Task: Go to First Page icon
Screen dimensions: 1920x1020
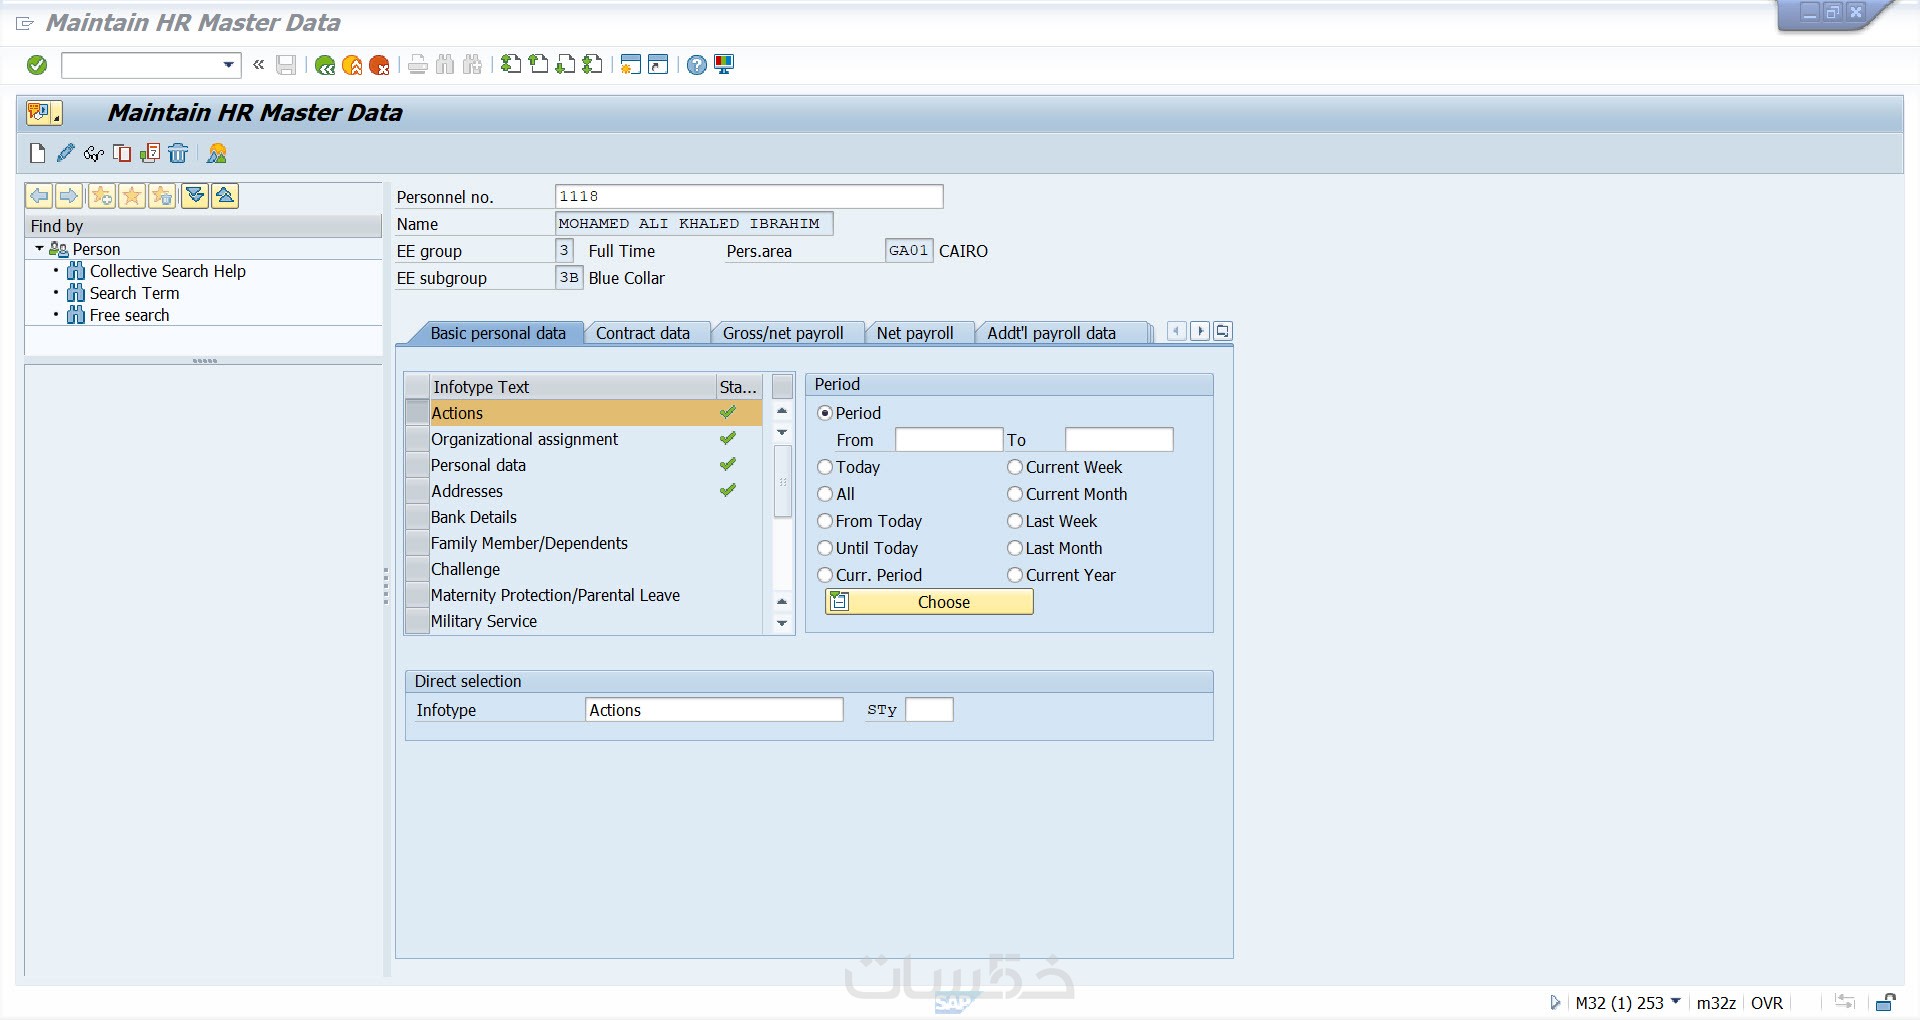Action: coord(511,65)
